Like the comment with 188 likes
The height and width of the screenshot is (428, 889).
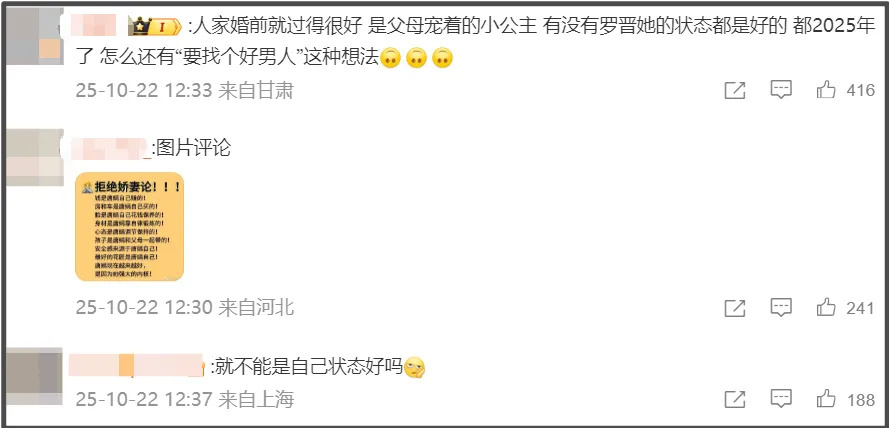(826, 400)
